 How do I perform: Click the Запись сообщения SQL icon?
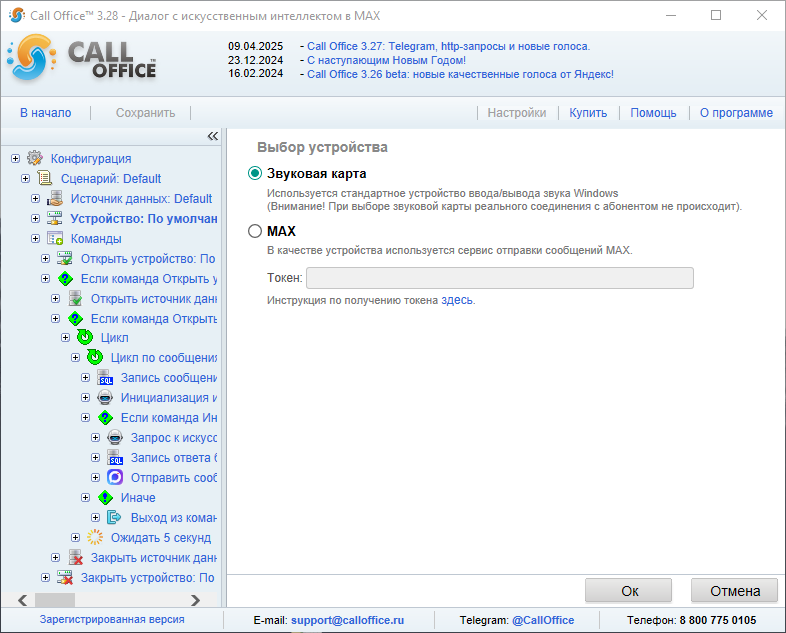105,377
